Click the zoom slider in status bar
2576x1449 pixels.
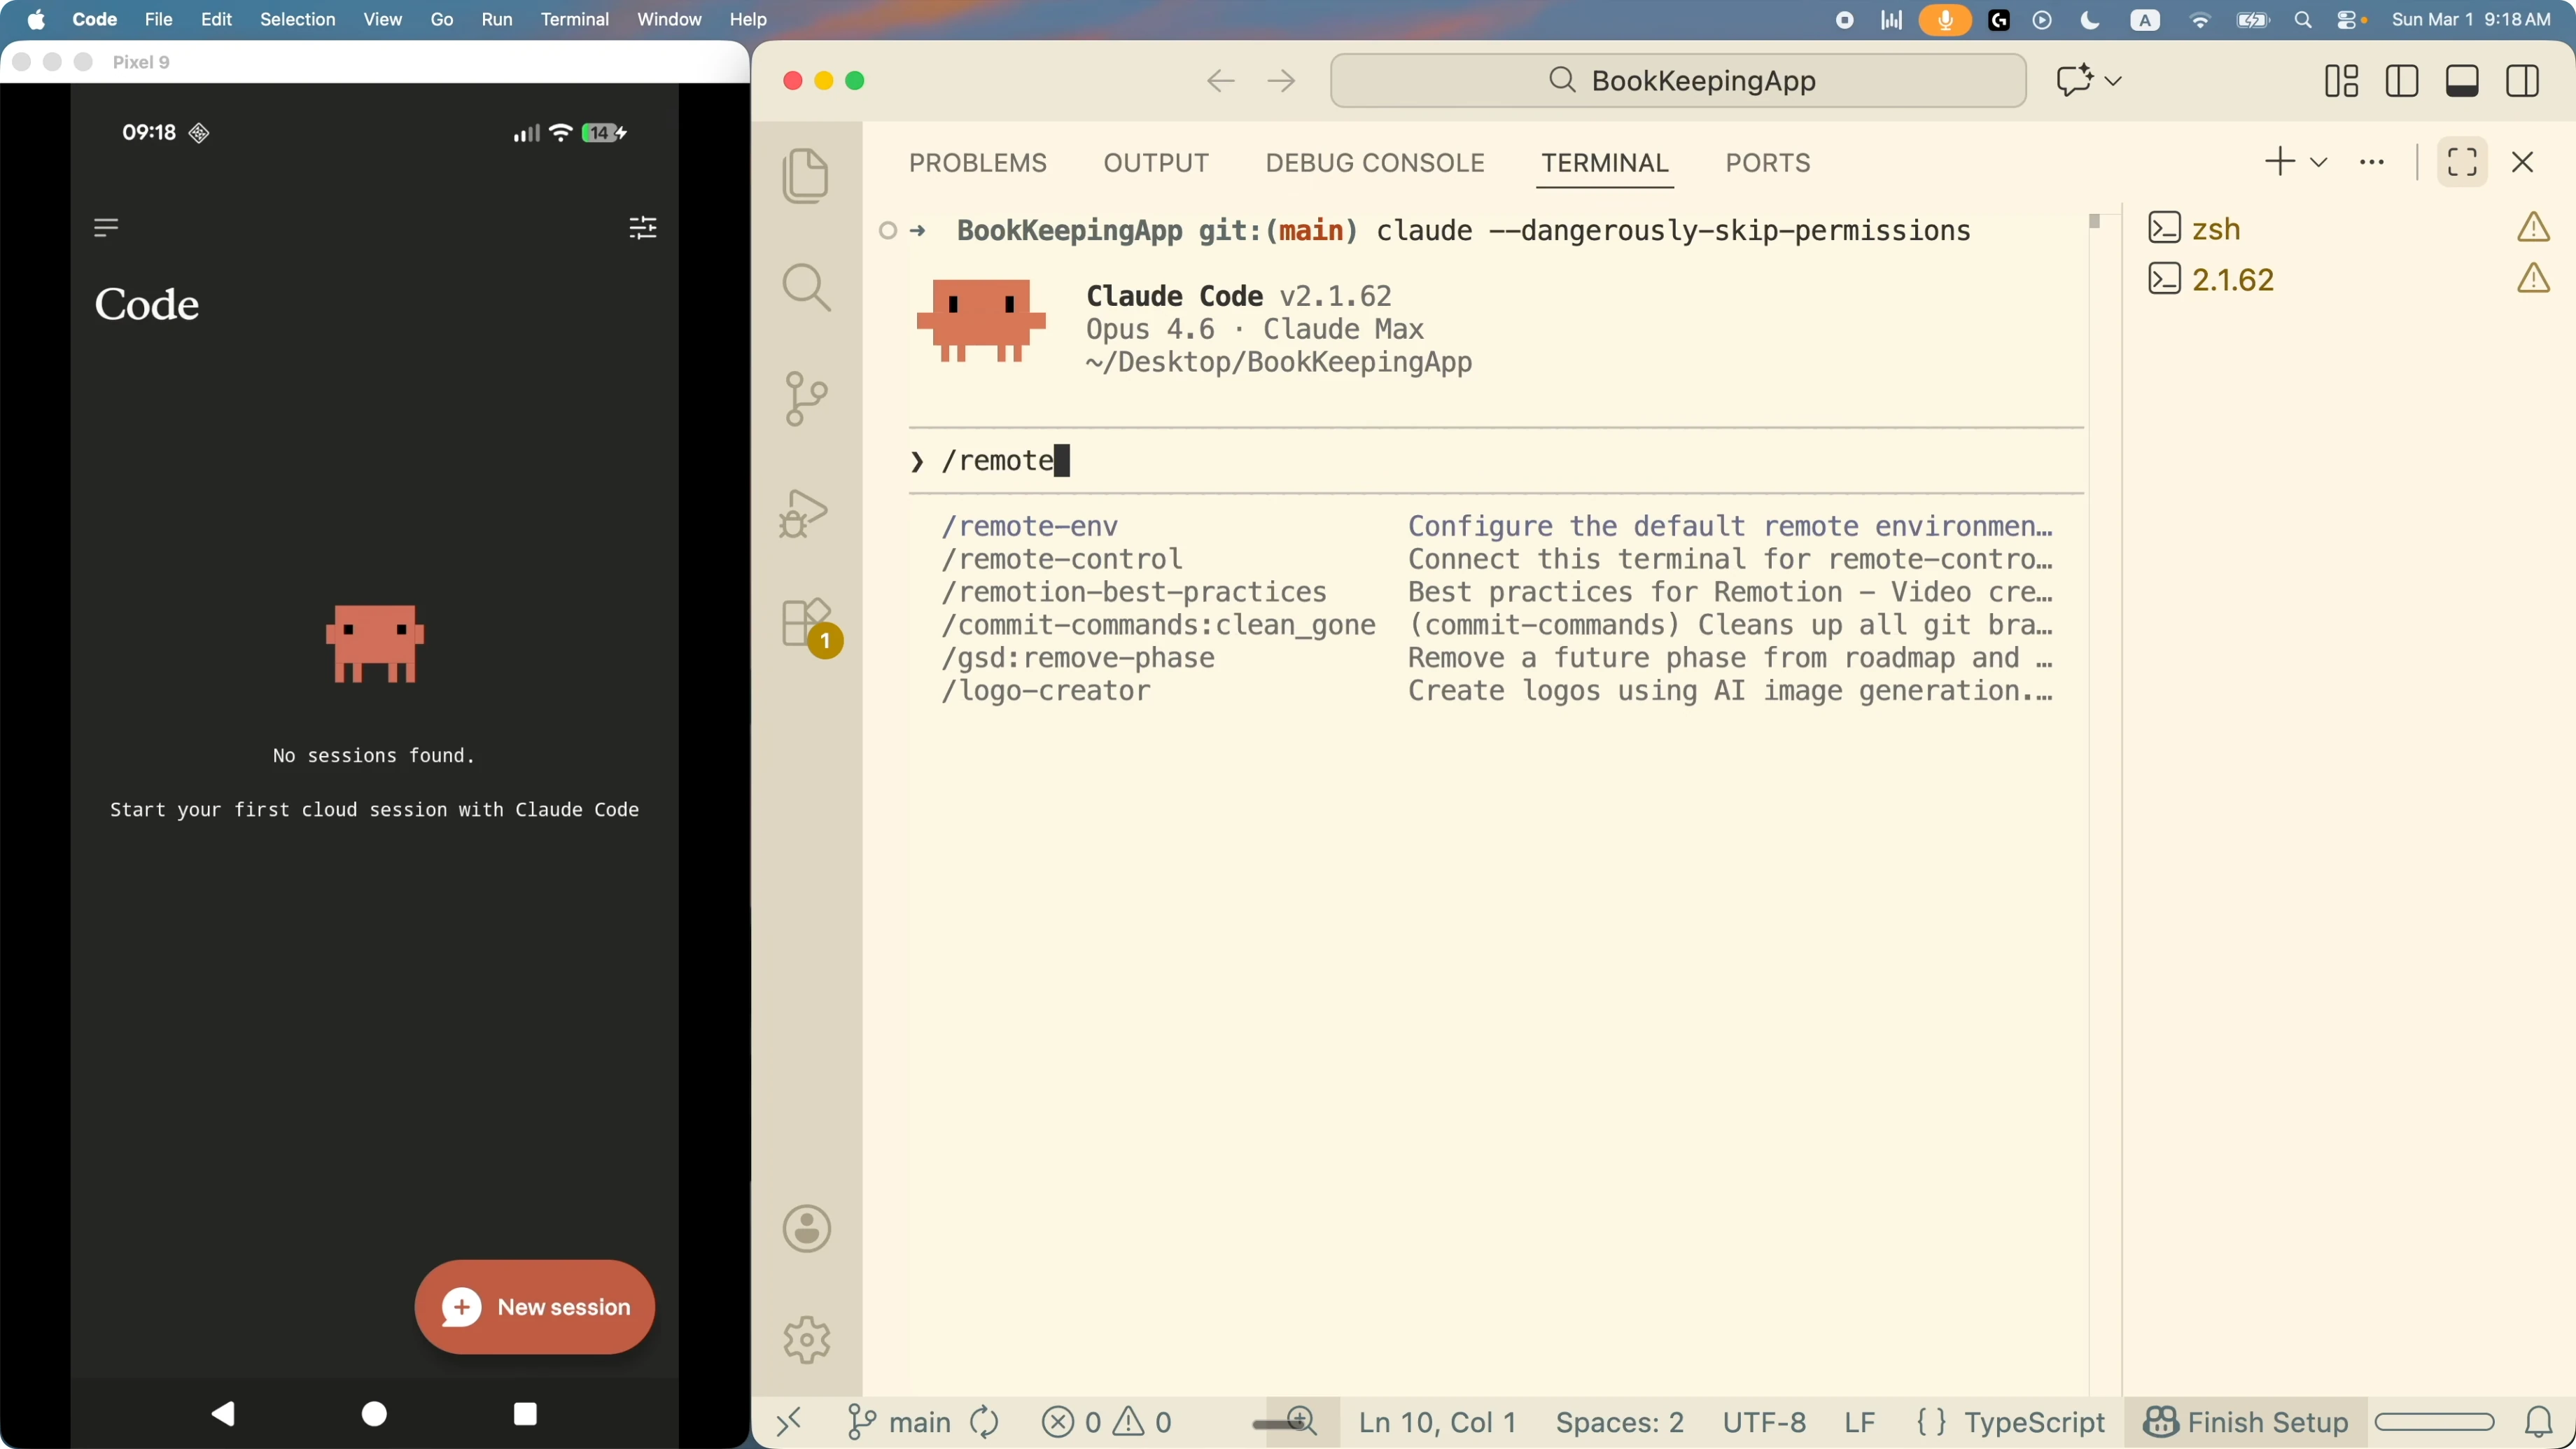[x=1284, y=1422]
